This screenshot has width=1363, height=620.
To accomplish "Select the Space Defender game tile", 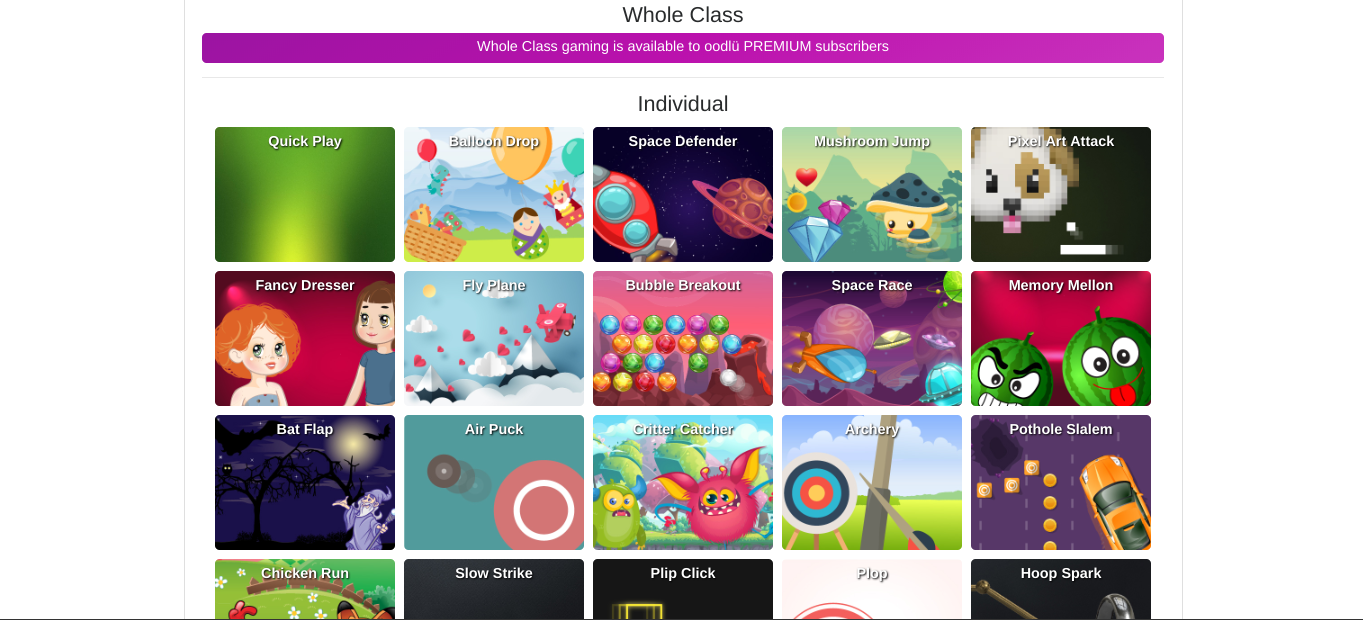I will (x=683, y=194).
